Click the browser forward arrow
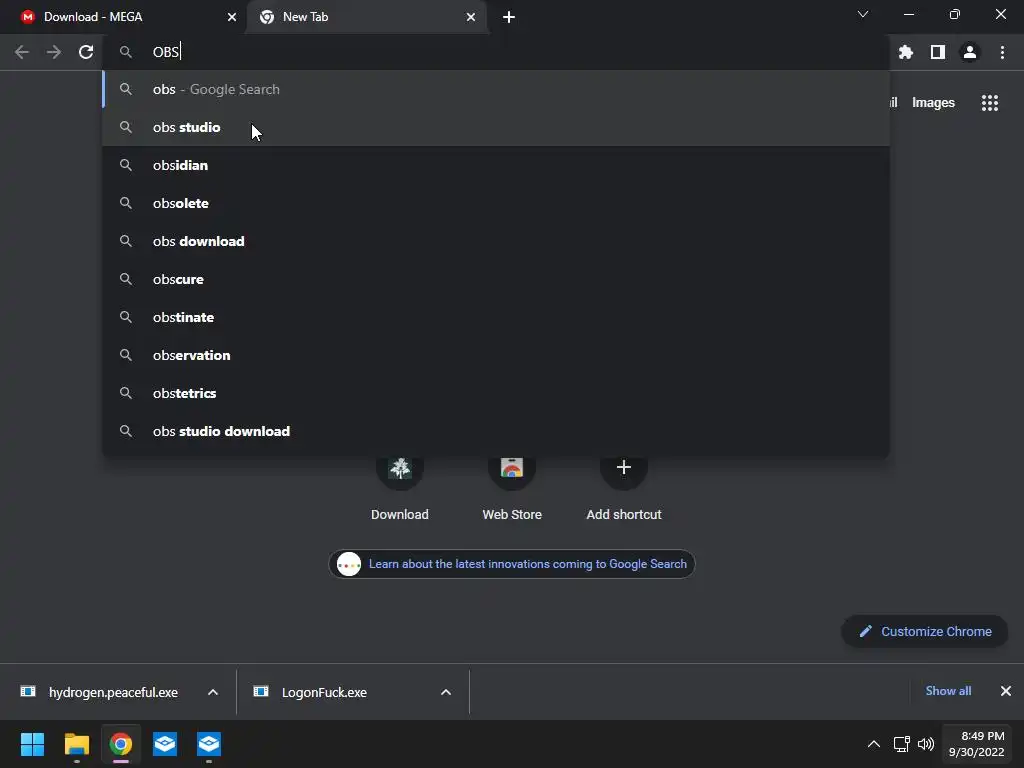The height and width of the screenshot is (768, 1024). coord(54,52)
